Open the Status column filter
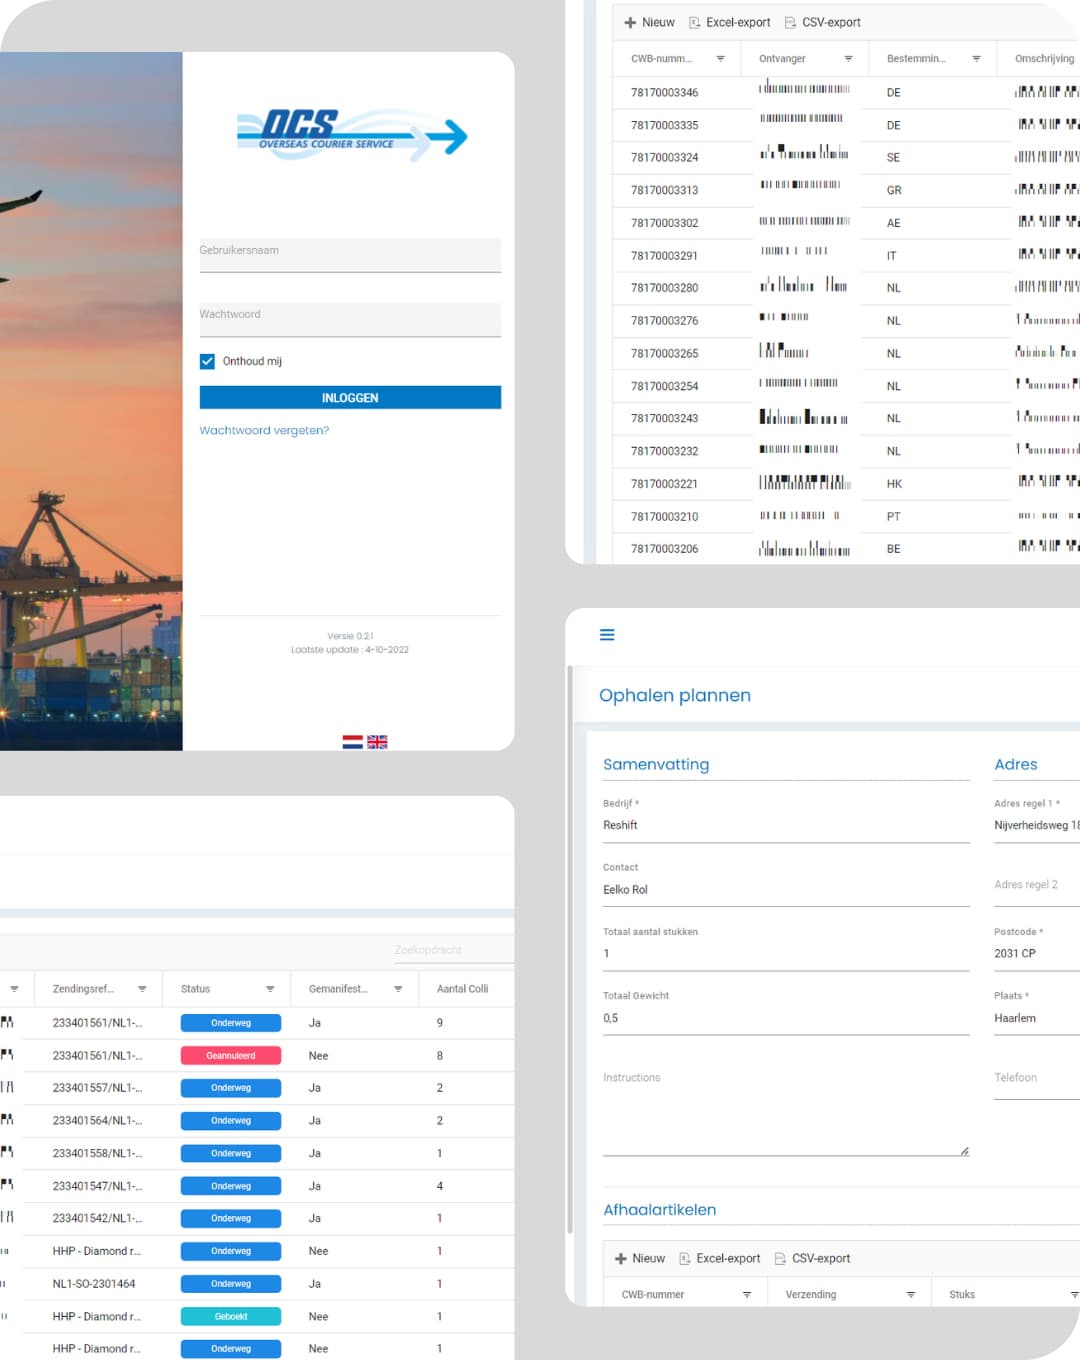Image resolution: width=1080 pixels, height=1360 pixels. [270, 989]
